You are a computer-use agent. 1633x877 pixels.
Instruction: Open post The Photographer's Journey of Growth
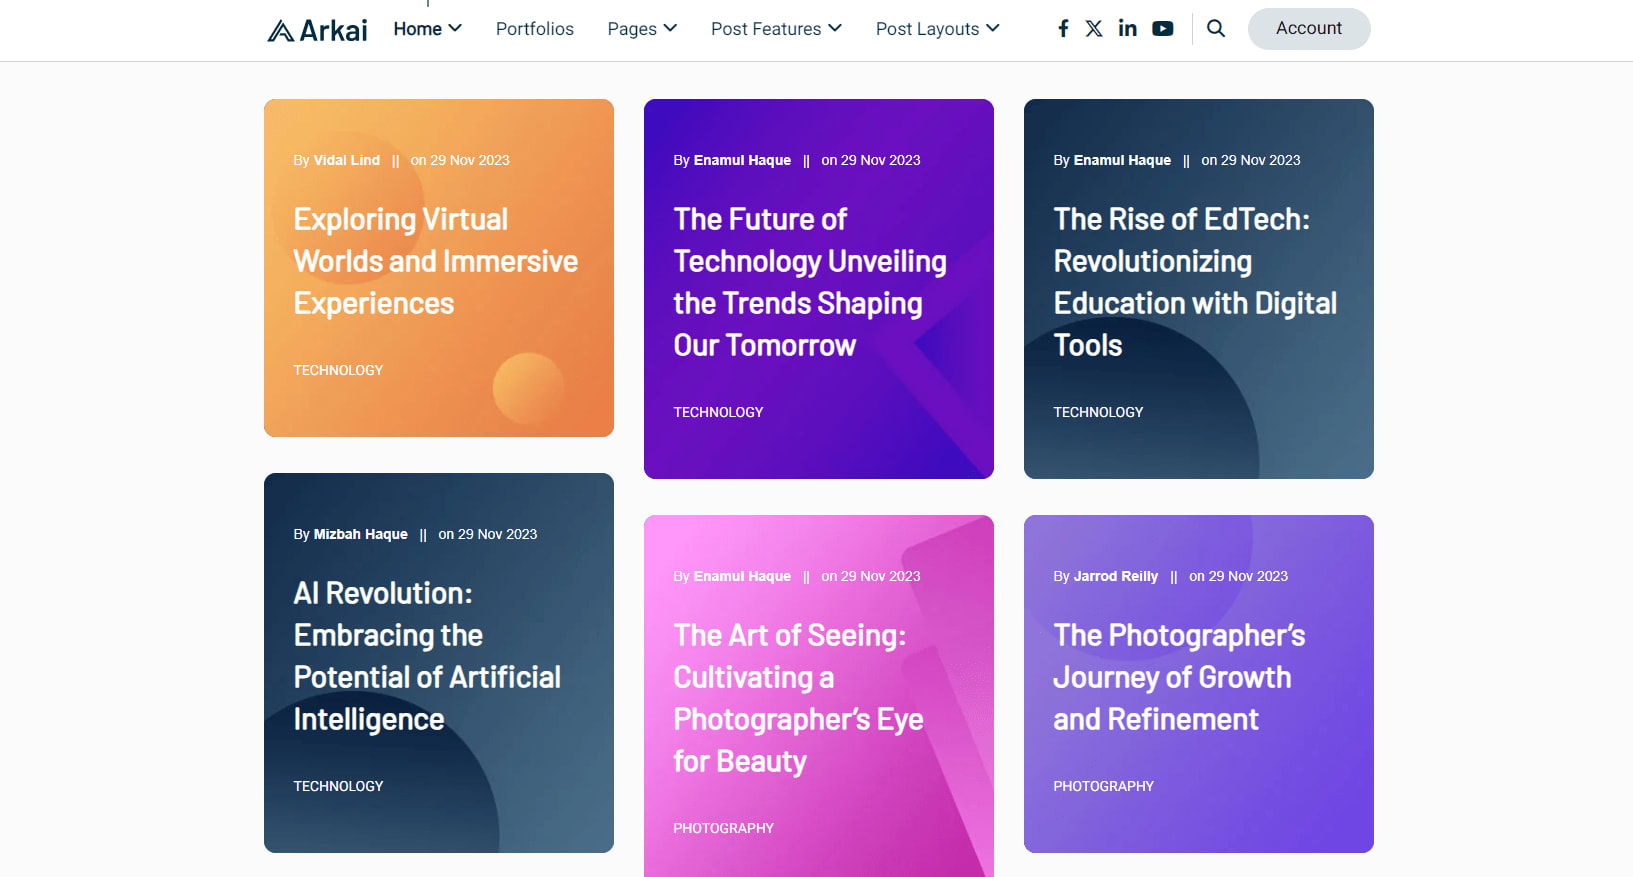tap(1179, 677)
